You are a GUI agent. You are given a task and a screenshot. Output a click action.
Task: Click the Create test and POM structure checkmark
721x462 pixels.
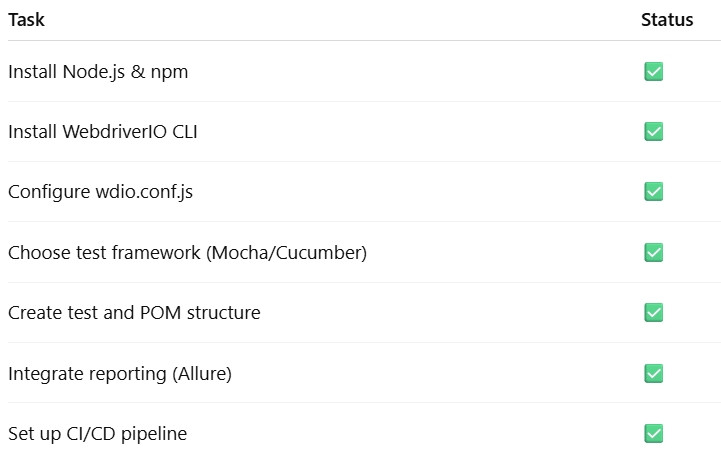tap(653, 313)
